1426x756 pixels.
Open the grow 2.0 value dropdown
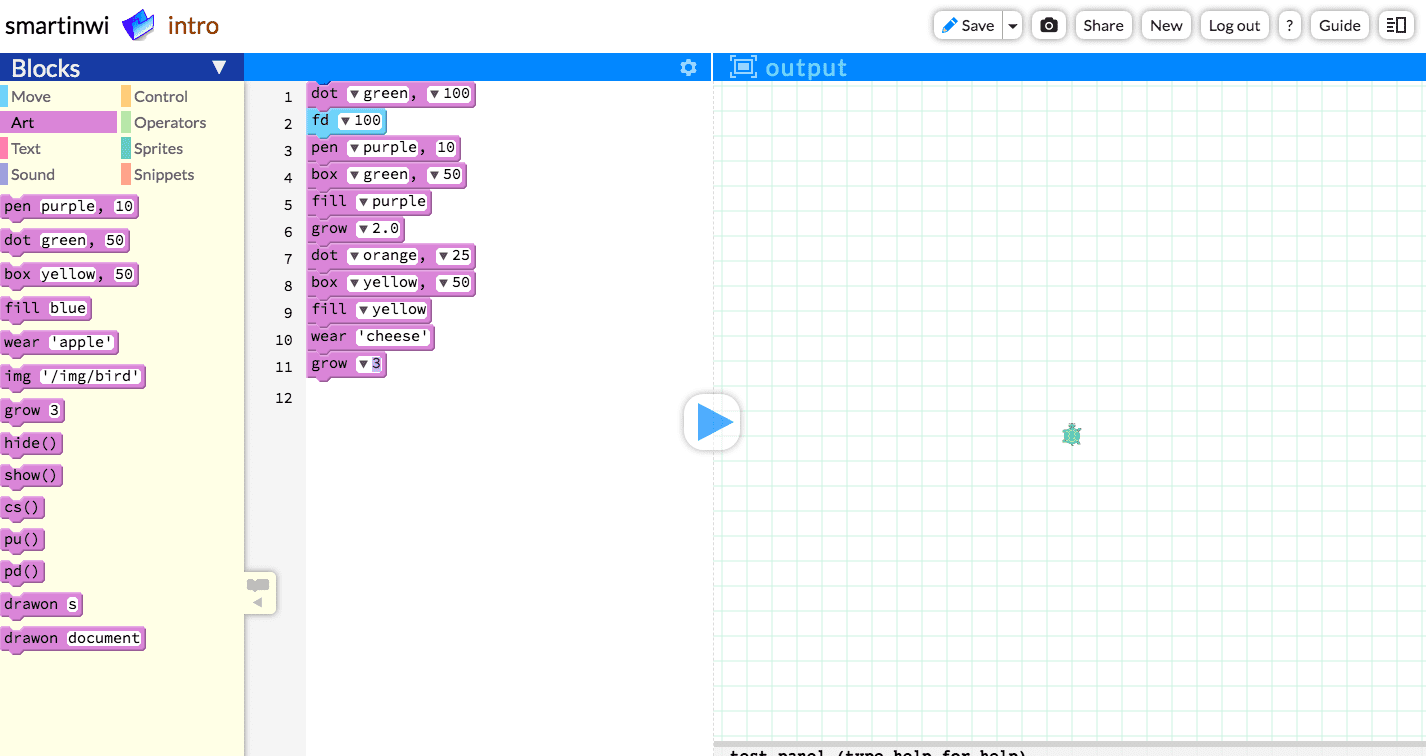tap(363, 229)
